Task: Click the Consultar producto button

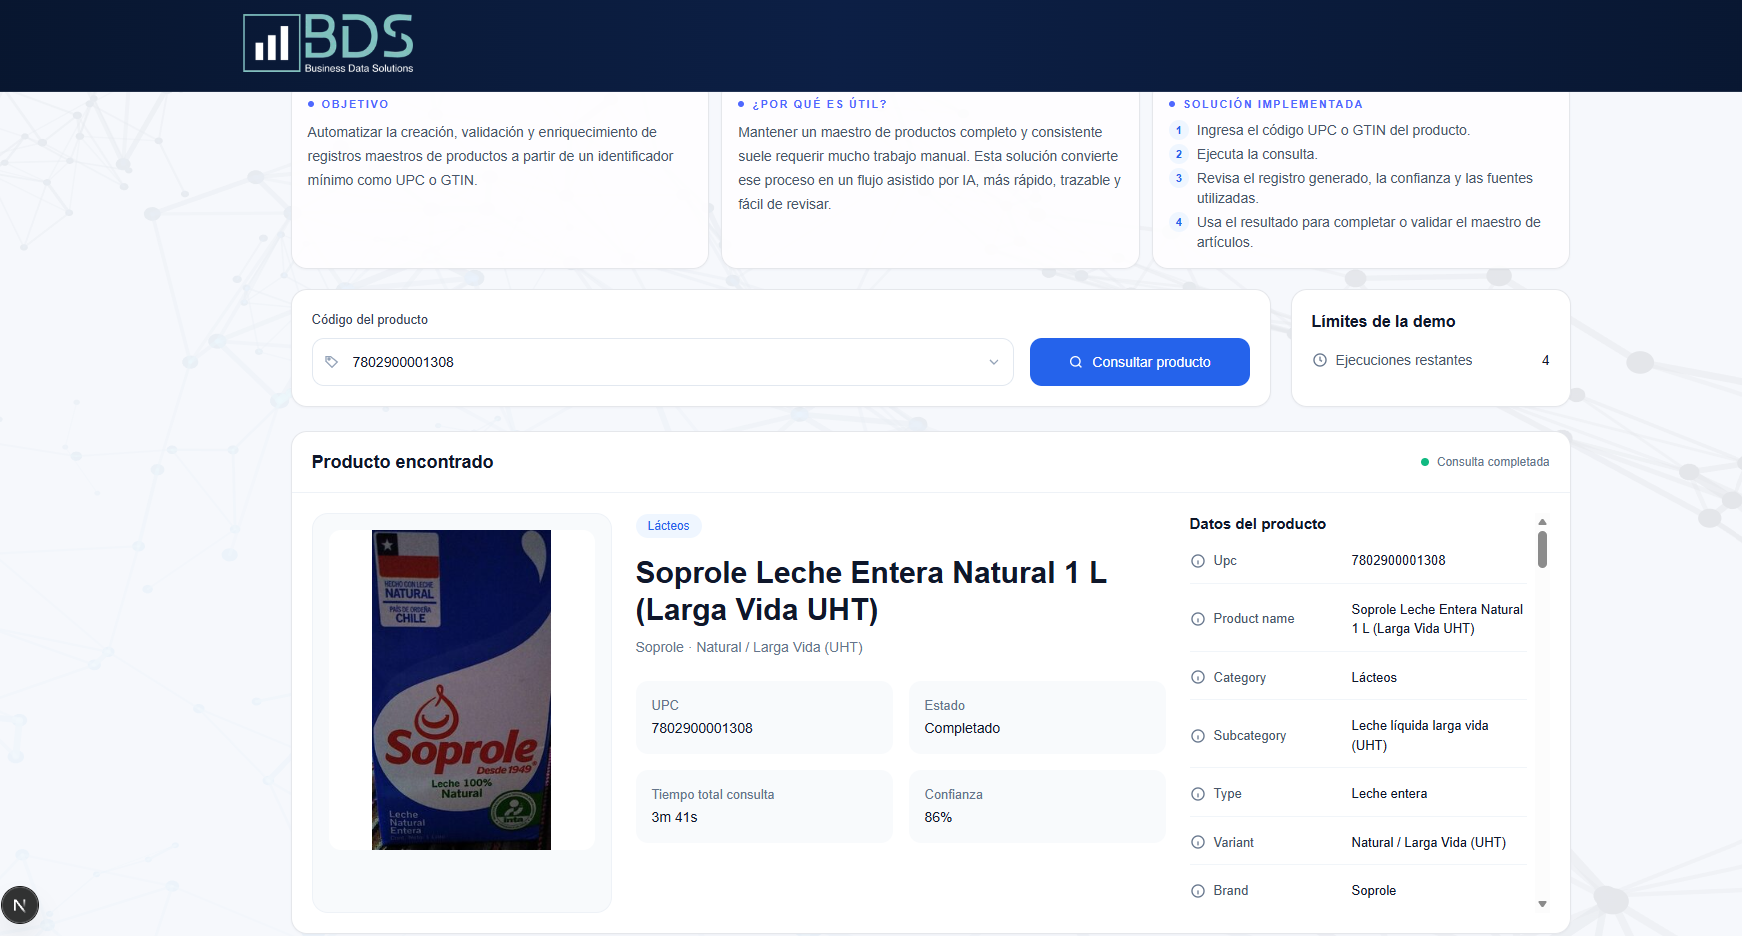Action: point(1139,362)
